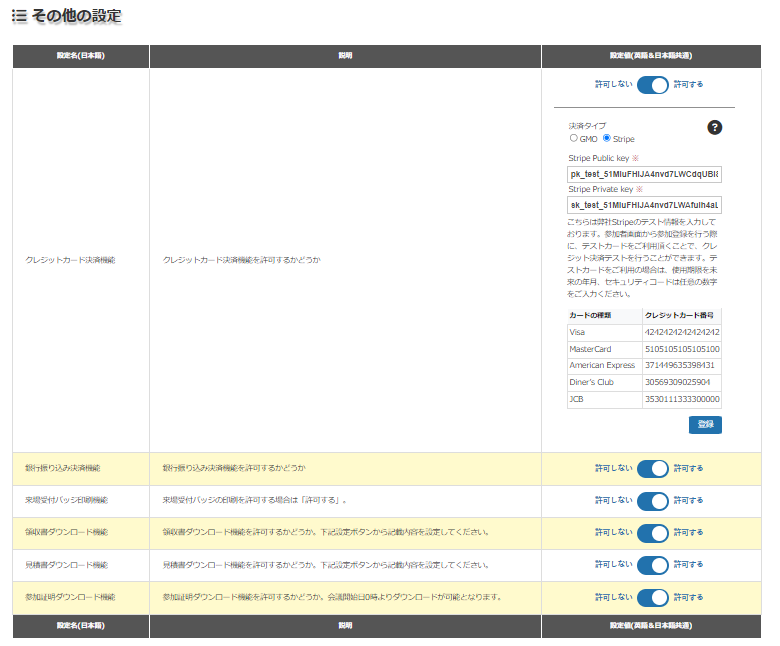Screen dimensions: 780x646
Task: Click the list icon beside その他の設定 heading
Action: [x=19, y=16]
